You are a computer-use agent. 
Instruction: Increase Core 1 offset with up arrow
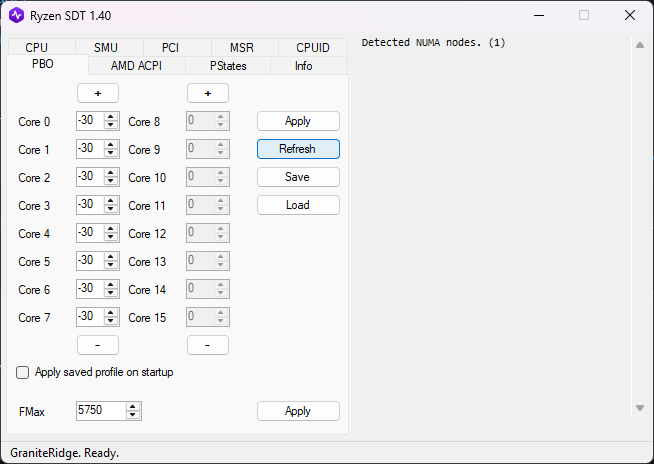(x=111, y=145)
